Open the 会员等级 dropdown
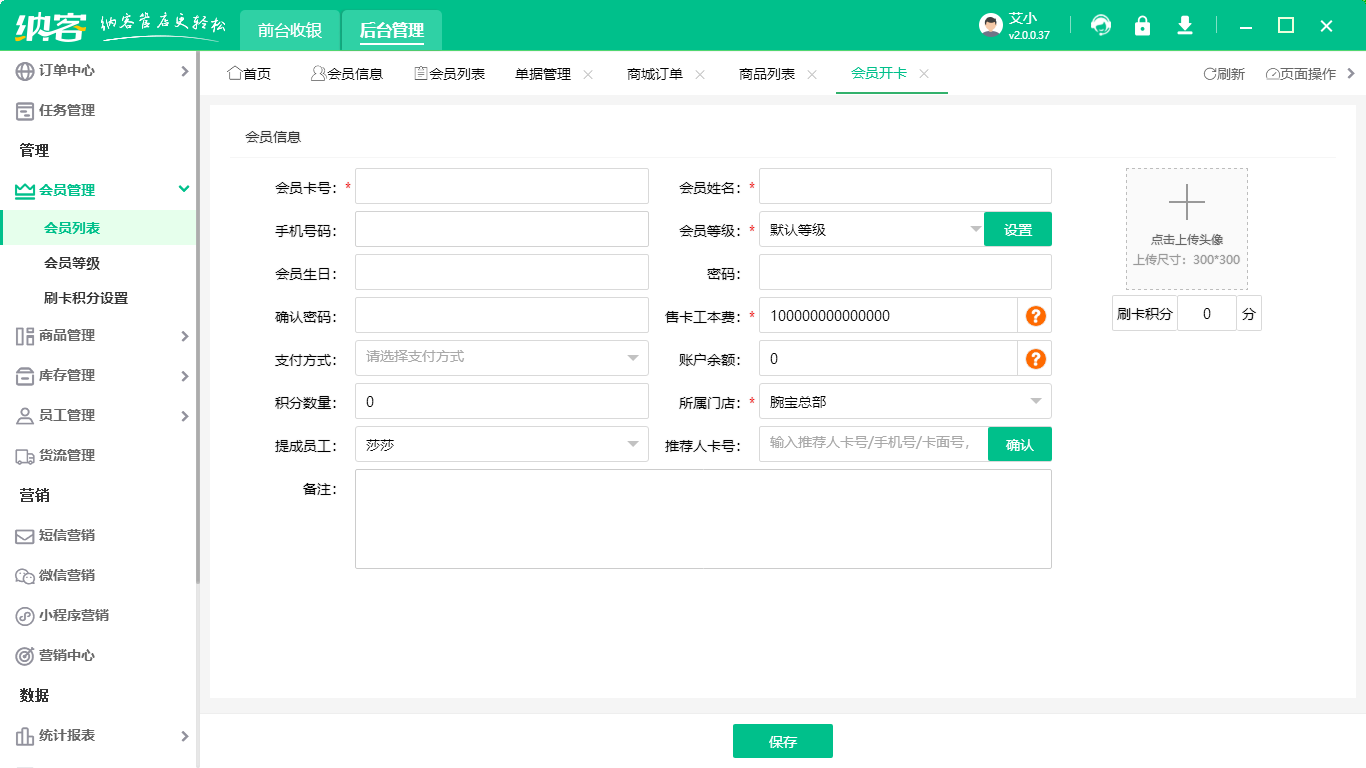 tap(871, 229)
